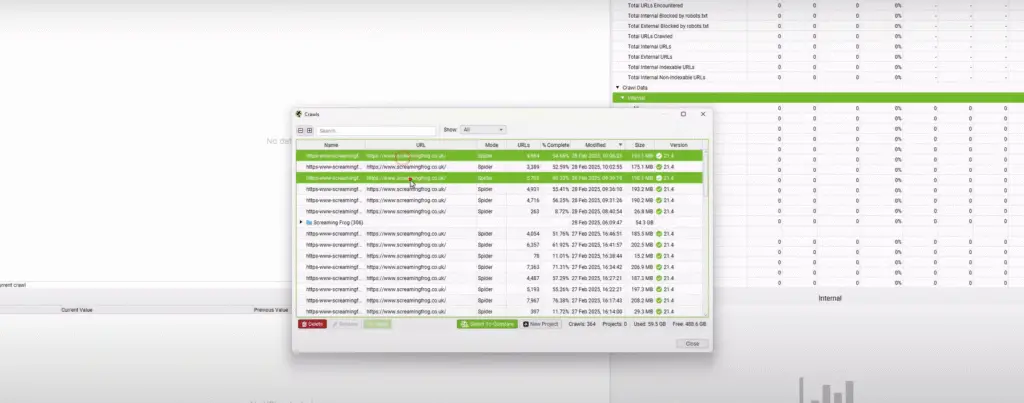Select the crawl modified 27 Feb 2025, 16:27:21
Image resolution: width=1024 pixels, height=403 pixels.
tap(500, 278)
